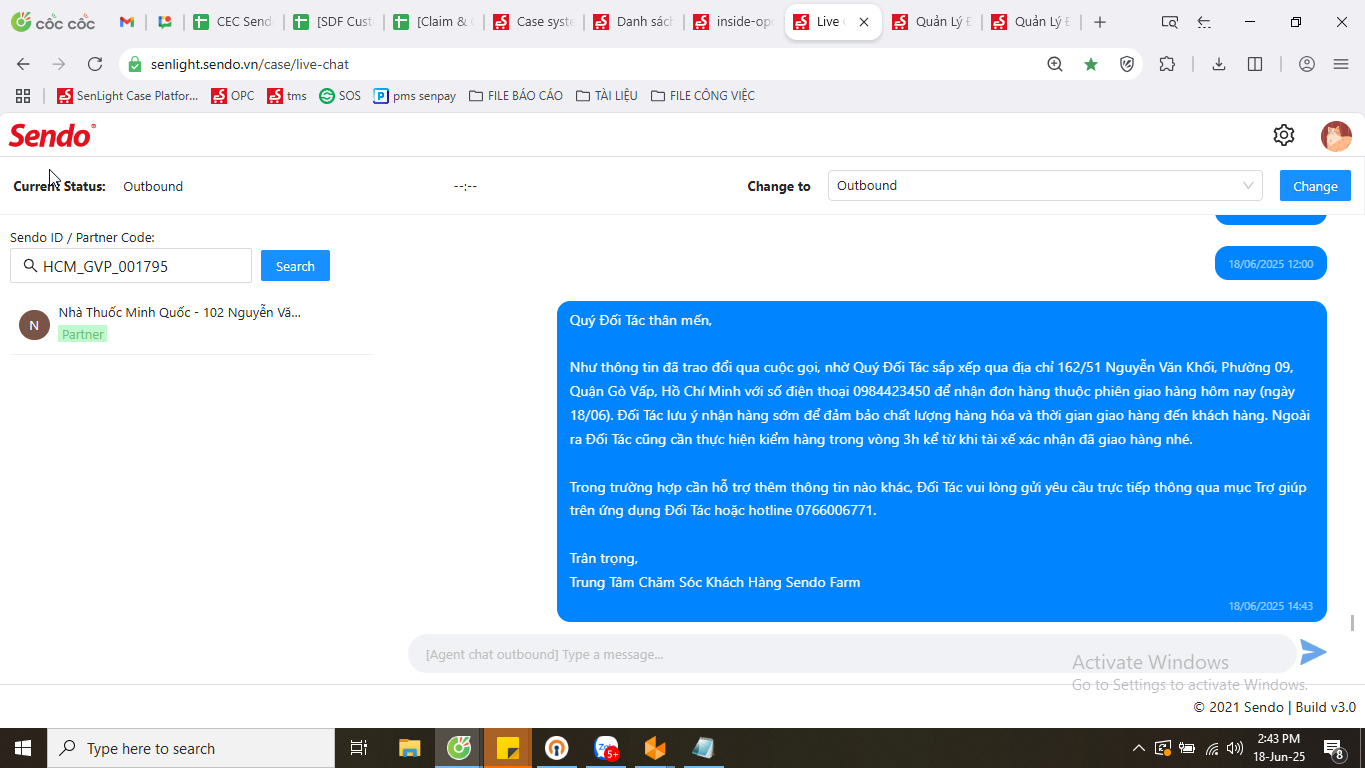Viewport: 1365px width, 768px height.
Task: View site info via the padlock icon
Action: pos(135,64)
